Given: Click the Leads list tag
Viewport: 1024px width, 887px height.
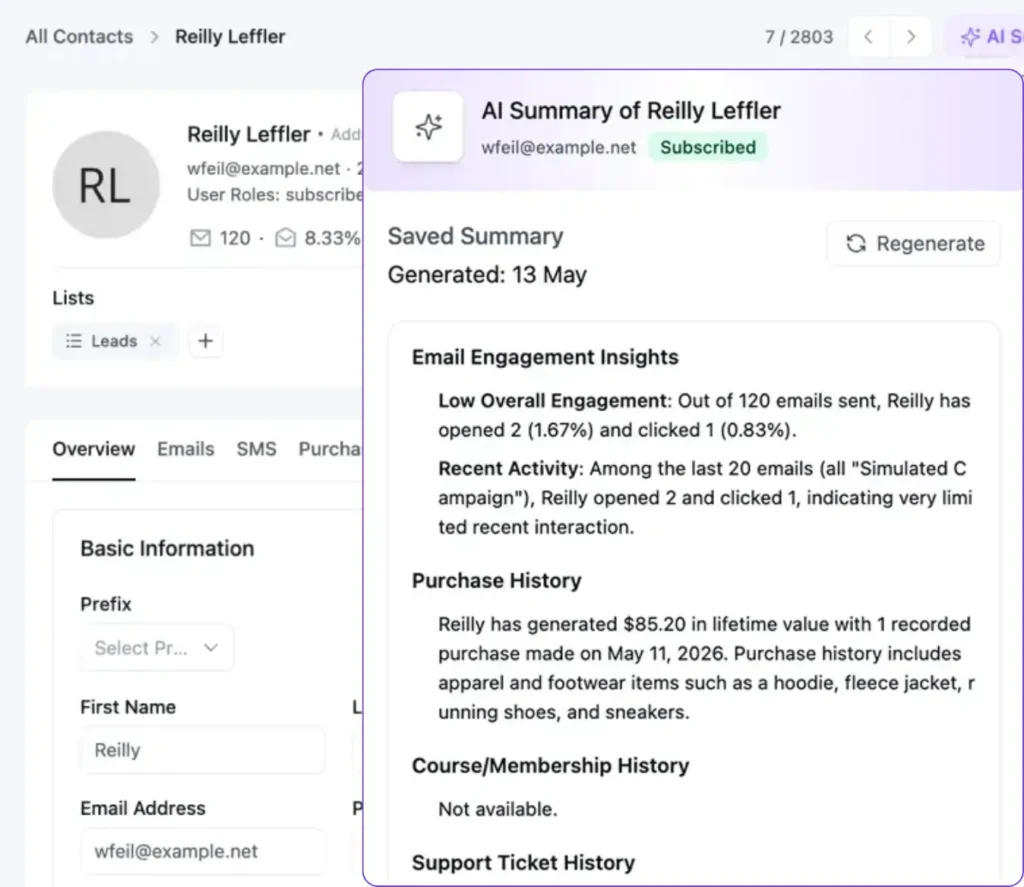Looking at the screenshot, I should coord(114,341).
